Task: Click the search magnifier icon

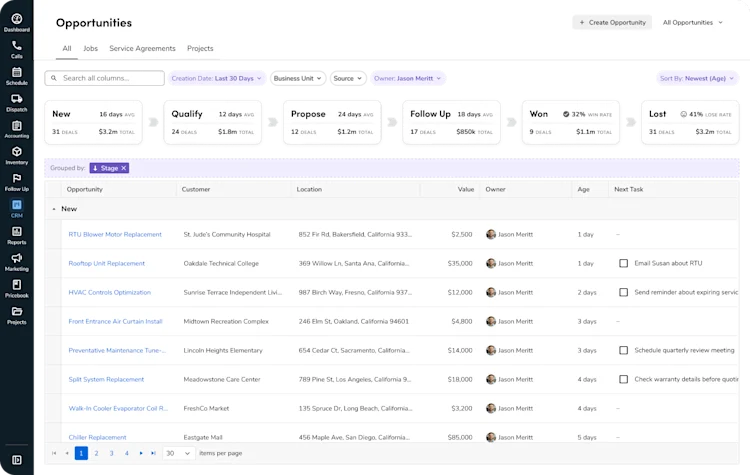Action: click(x=54, y=78)
